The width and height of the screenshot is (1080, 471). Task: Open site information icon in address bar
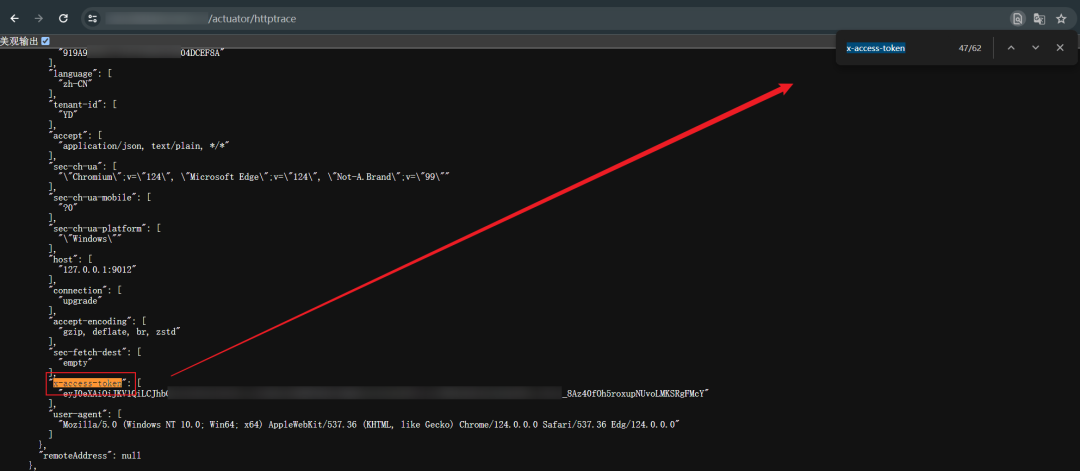92,18
